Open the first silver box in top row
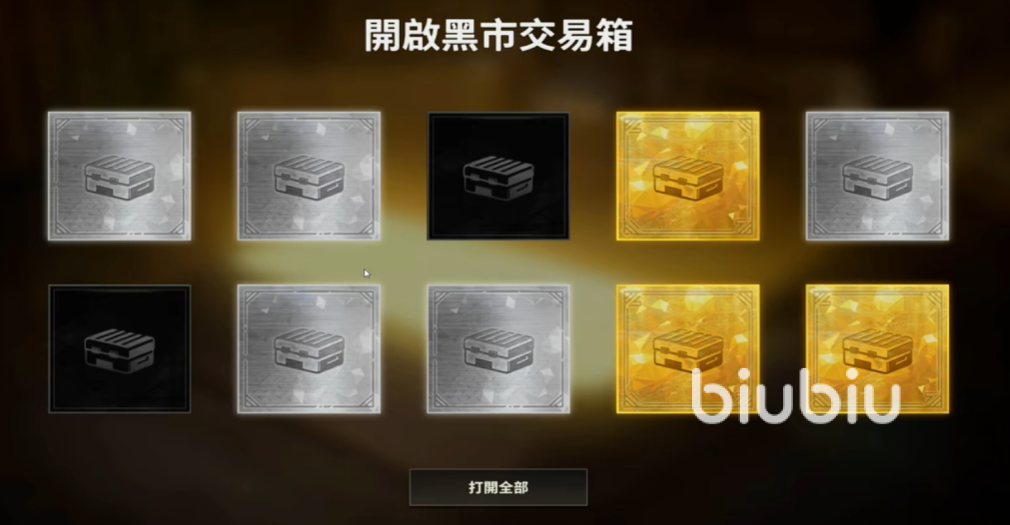 (x=119, y=176)
